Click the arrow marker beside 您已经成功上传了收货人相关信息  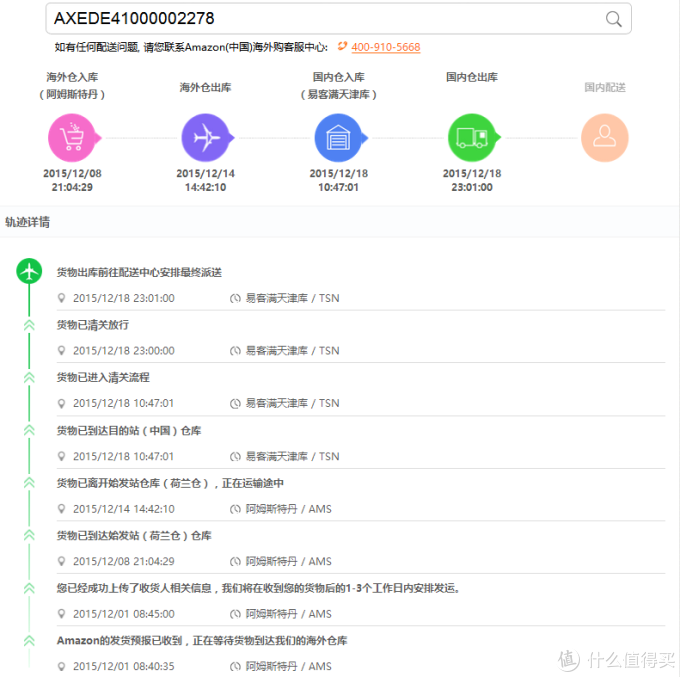point(29,588)
